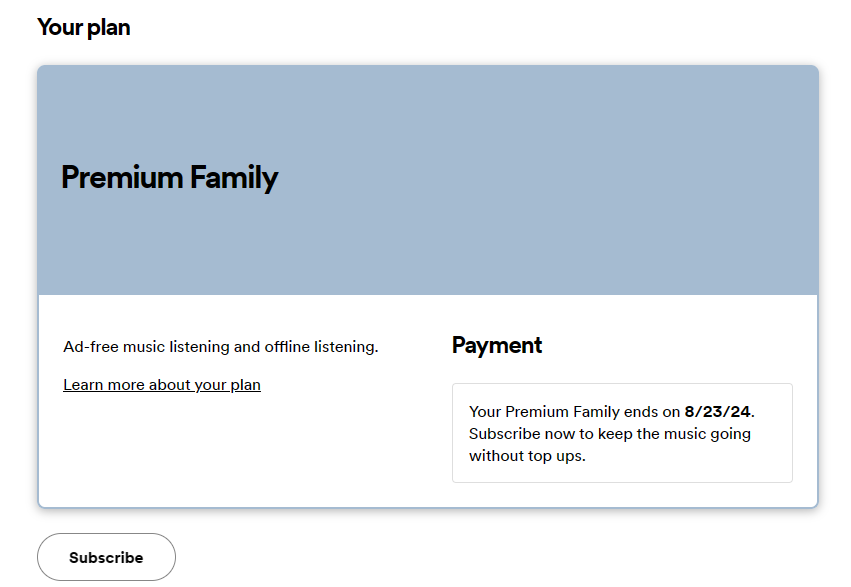Image resolution: width=851 pixels, height=587 pixels.
Task: Click the word 'plan' in the top heading
Action: tap(109, 27)
